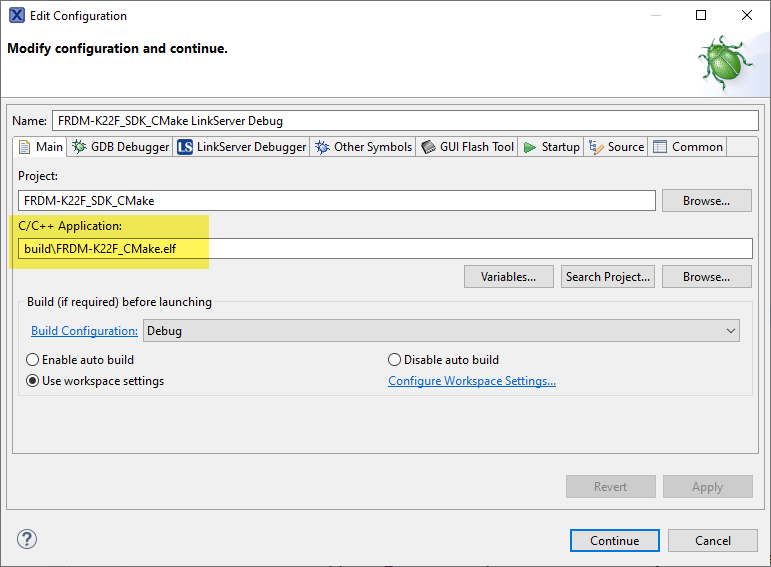The height and width of the screenshot is (567, 771).
Task: Click the Other Symbols tab icon
Action: coord(322,147)
